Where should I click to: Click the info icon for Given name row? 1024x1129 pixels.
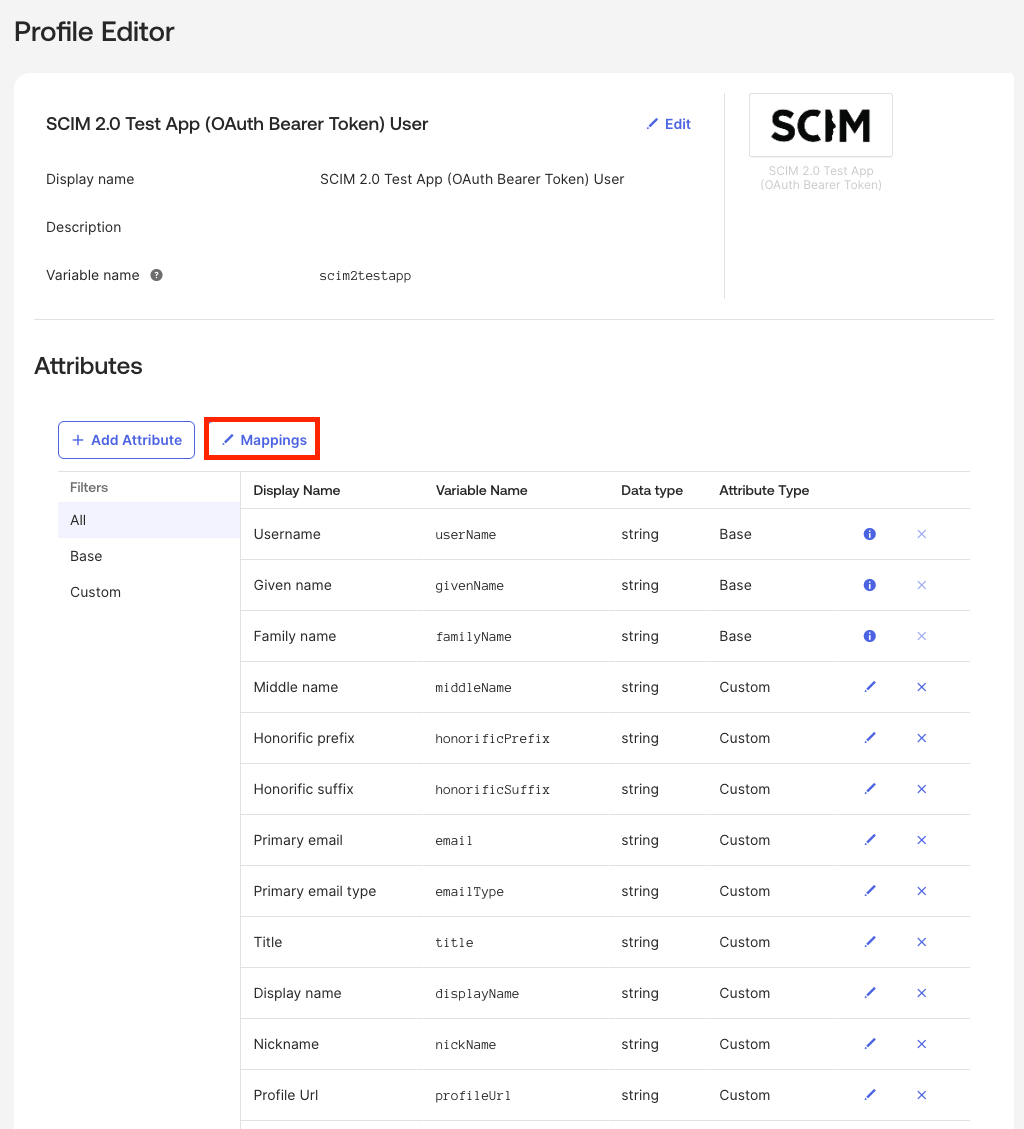point(869,585)
